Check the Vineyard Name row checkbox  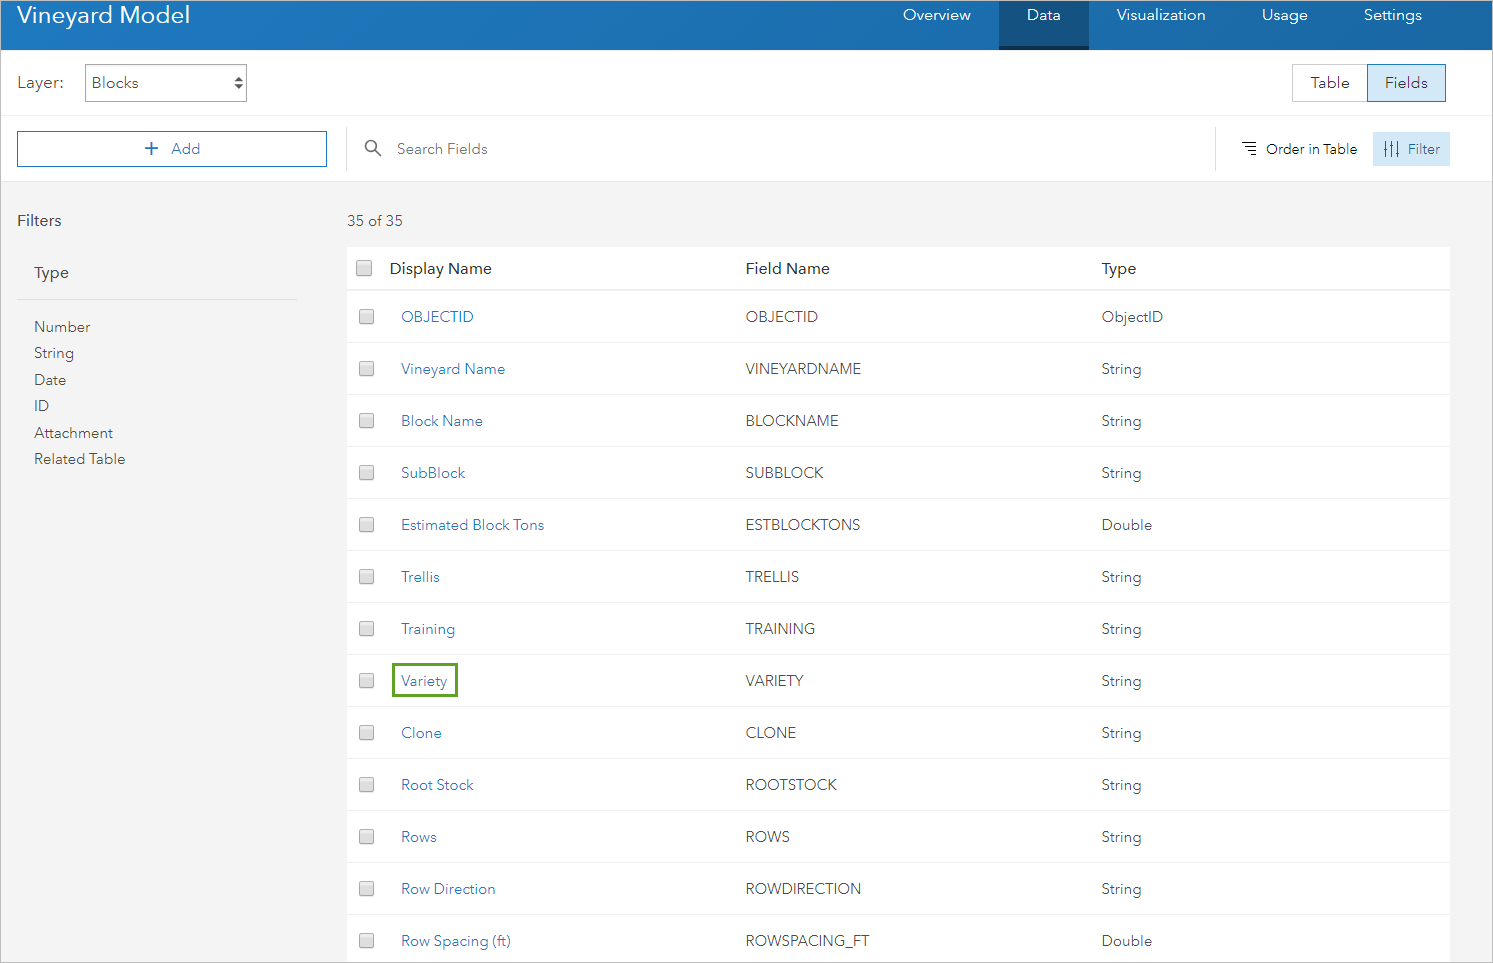[366, 368]
